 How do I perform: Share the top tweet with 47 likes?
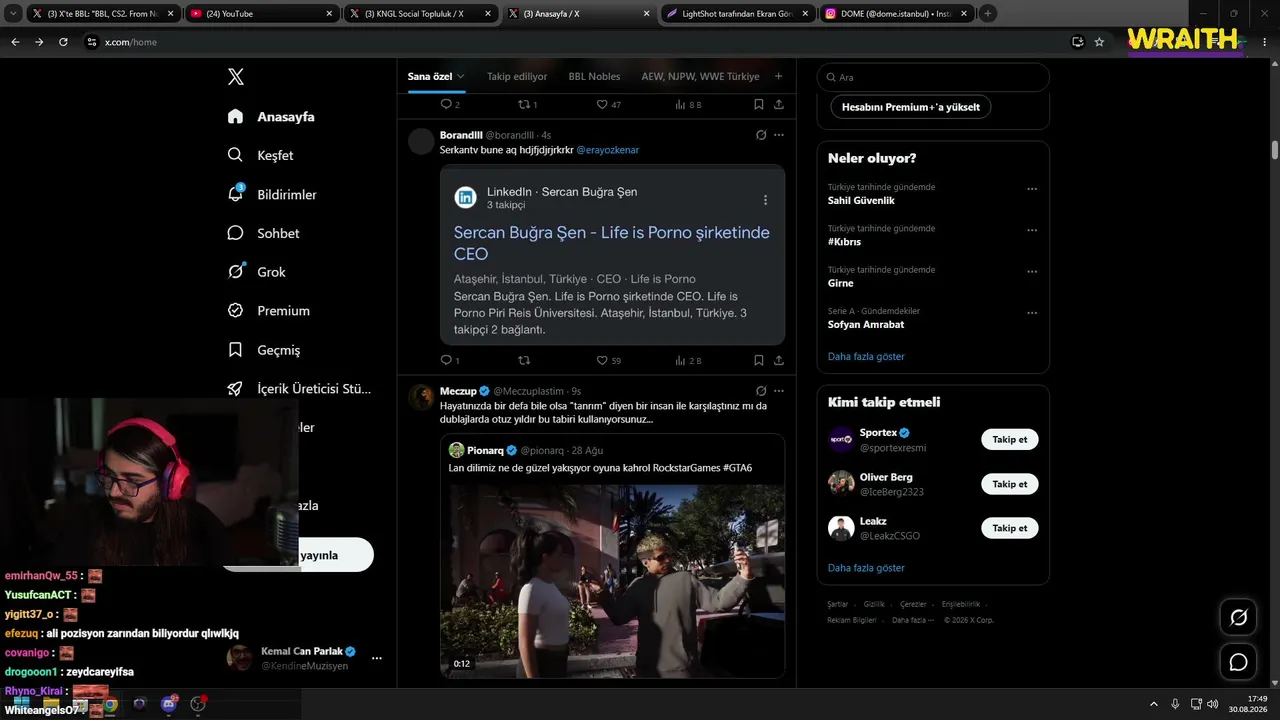tap(778, 104)
